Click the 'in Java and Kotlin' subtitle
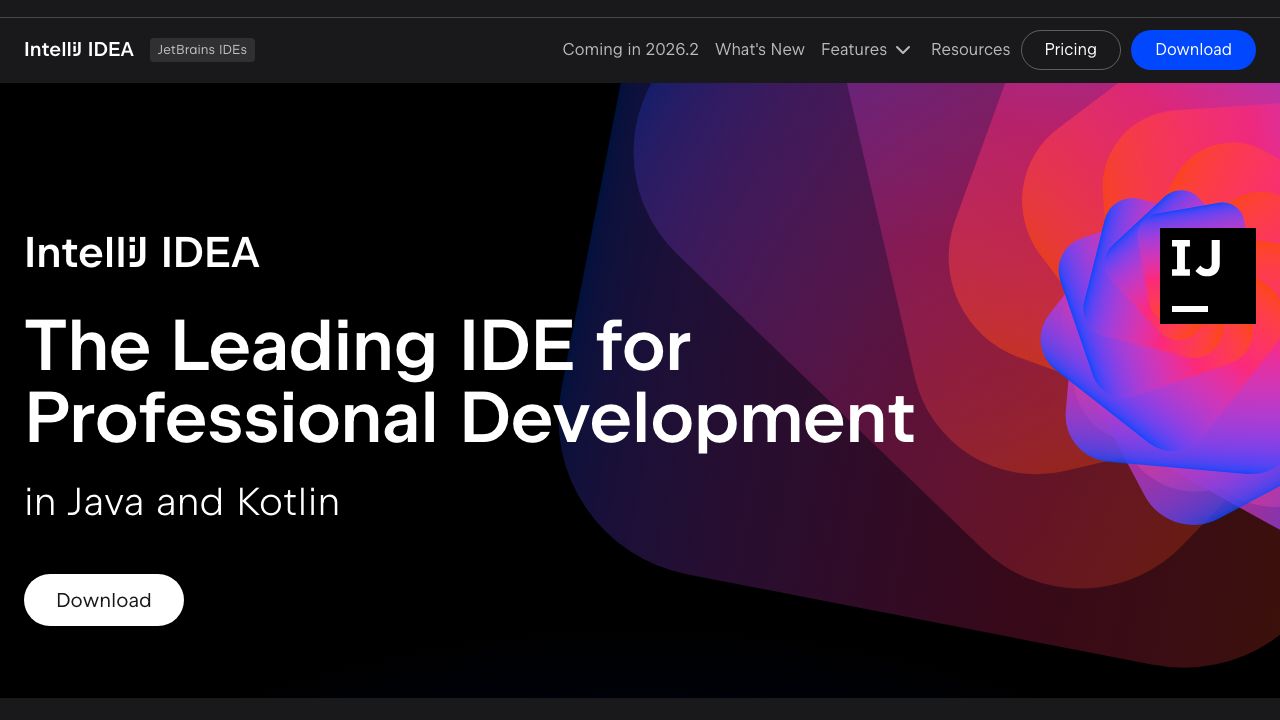 coord(182,501)
